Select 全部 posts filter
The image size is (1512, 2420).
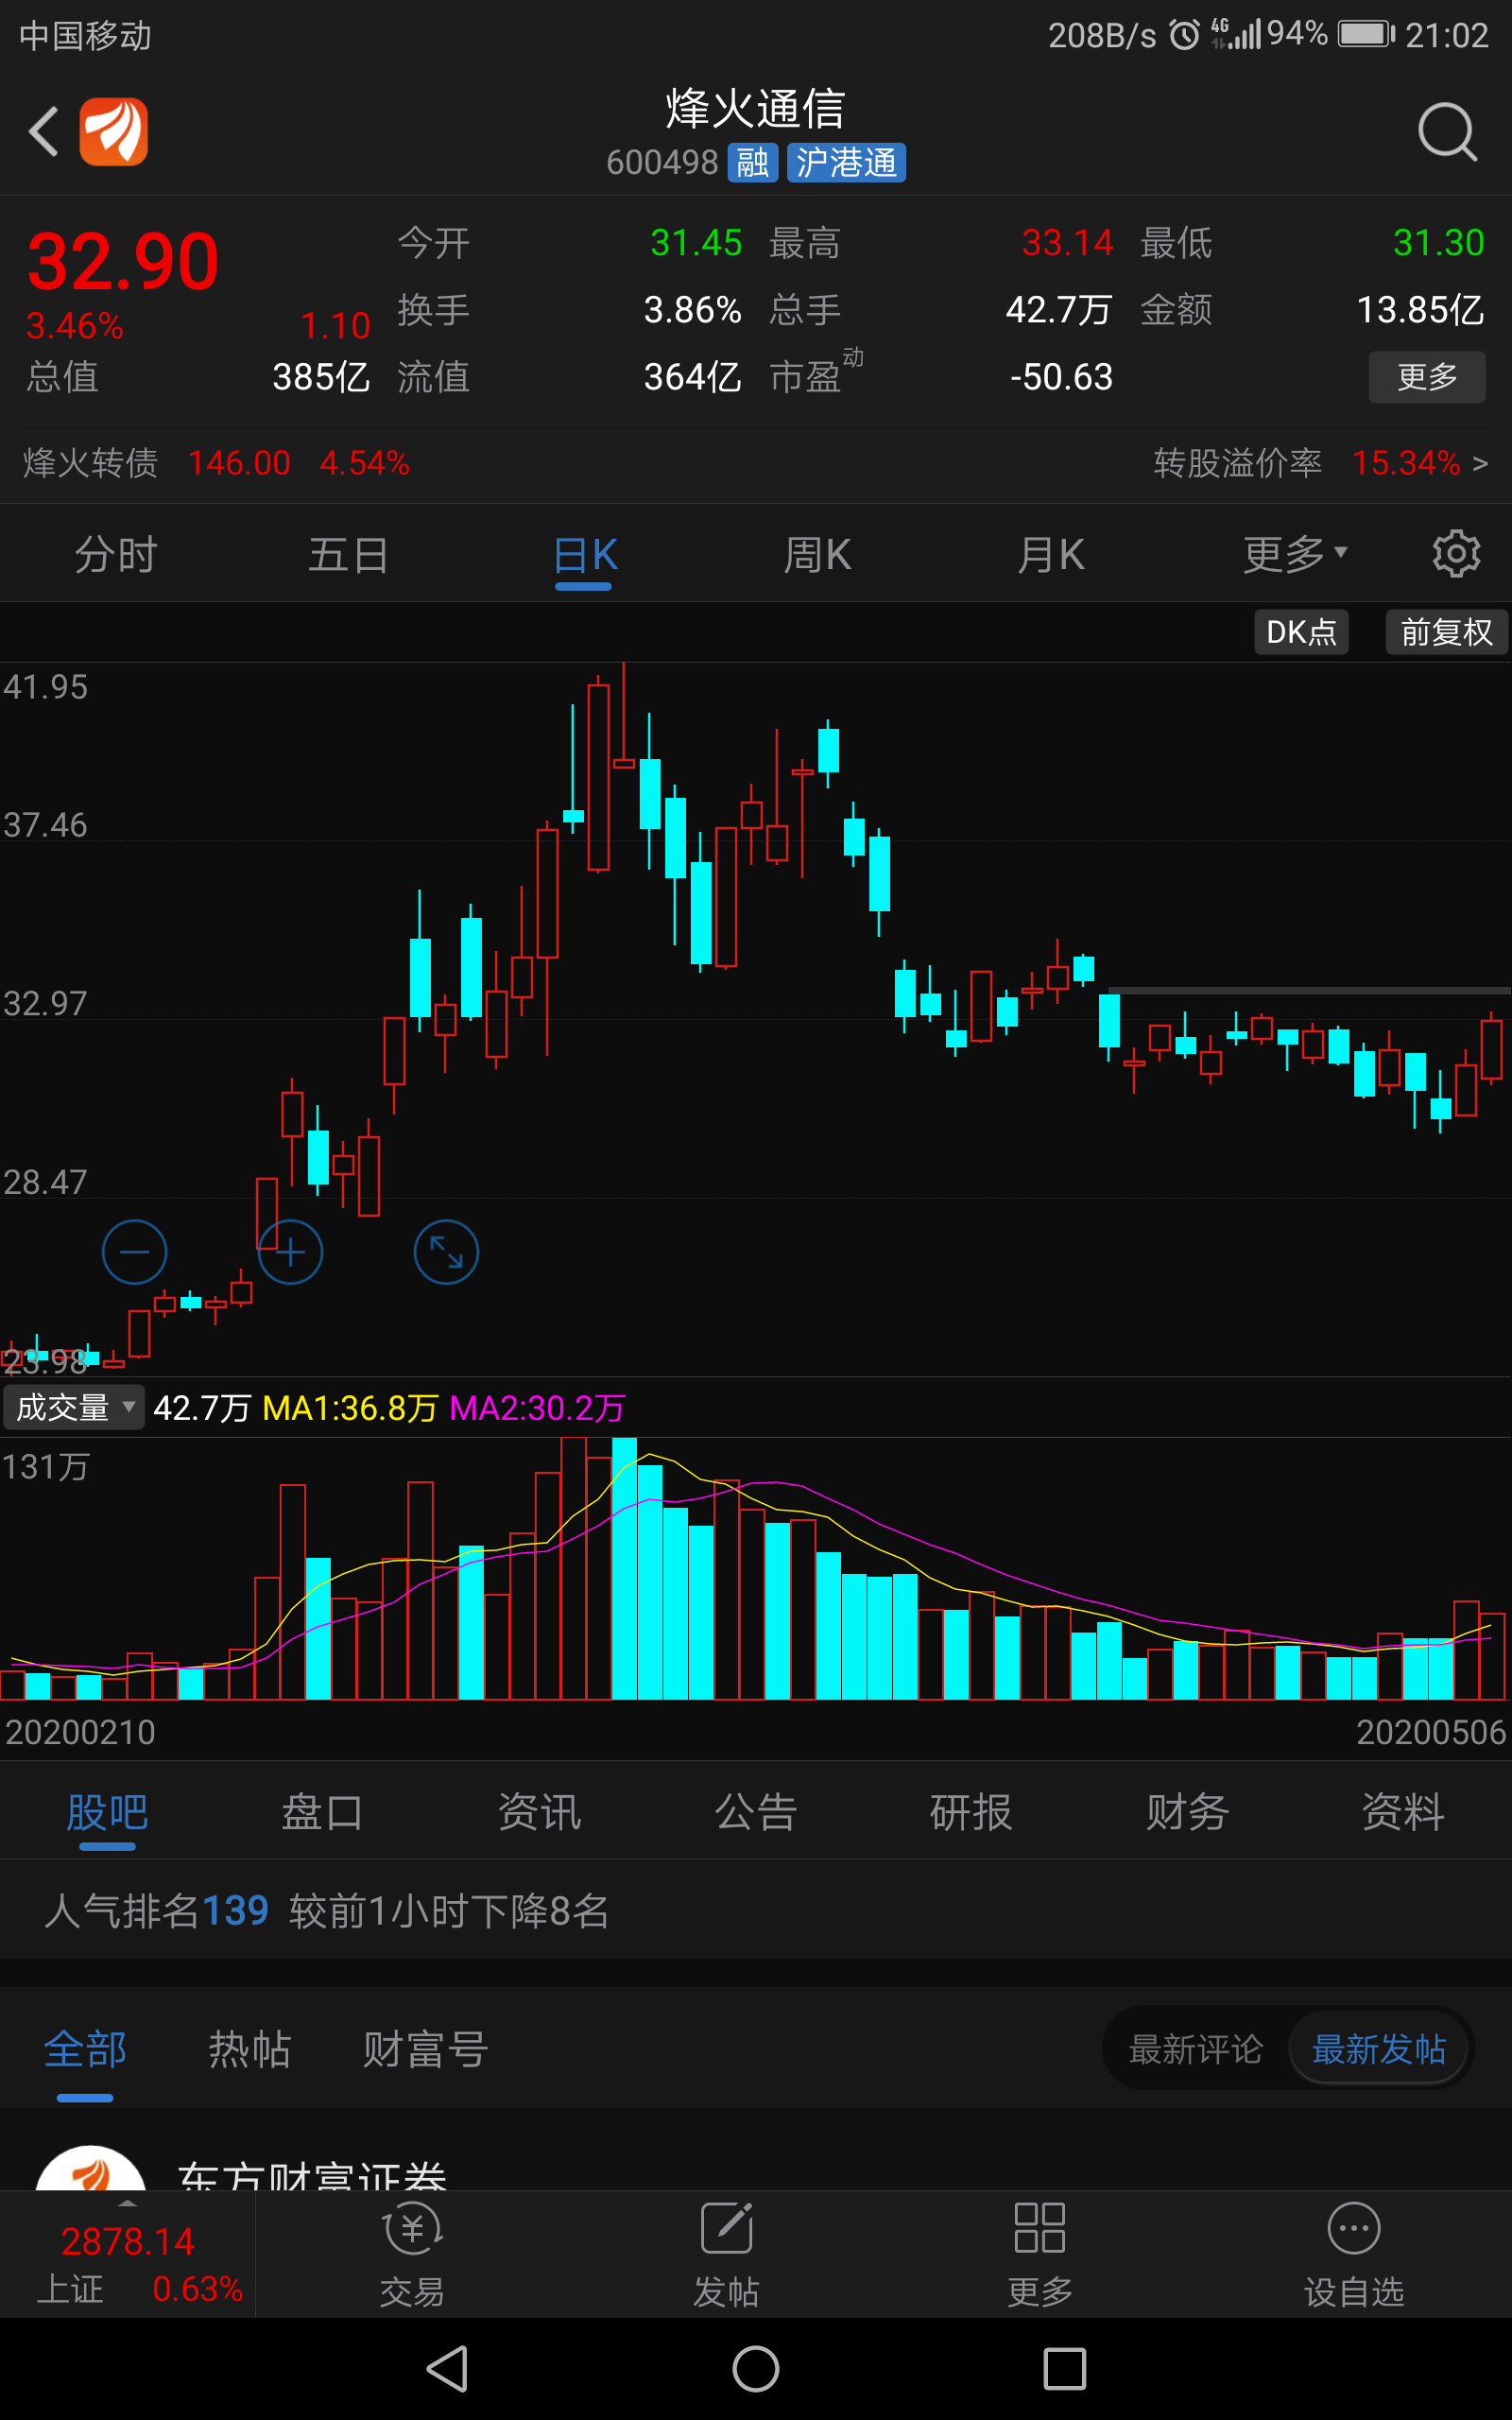(x=85, y=2049)
